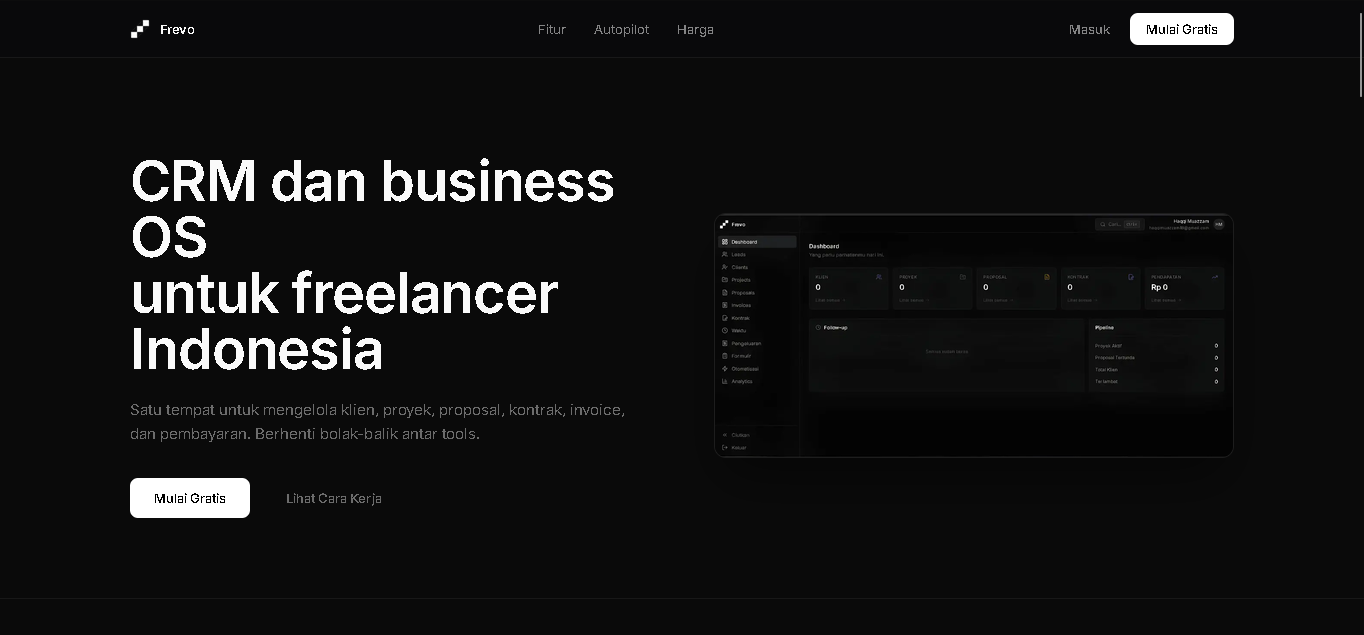The height and width of the screenshot is (635, 1364).
Task: Select Otomatisasi icon in preview sidebar
Action: click(x=724, y=368)
